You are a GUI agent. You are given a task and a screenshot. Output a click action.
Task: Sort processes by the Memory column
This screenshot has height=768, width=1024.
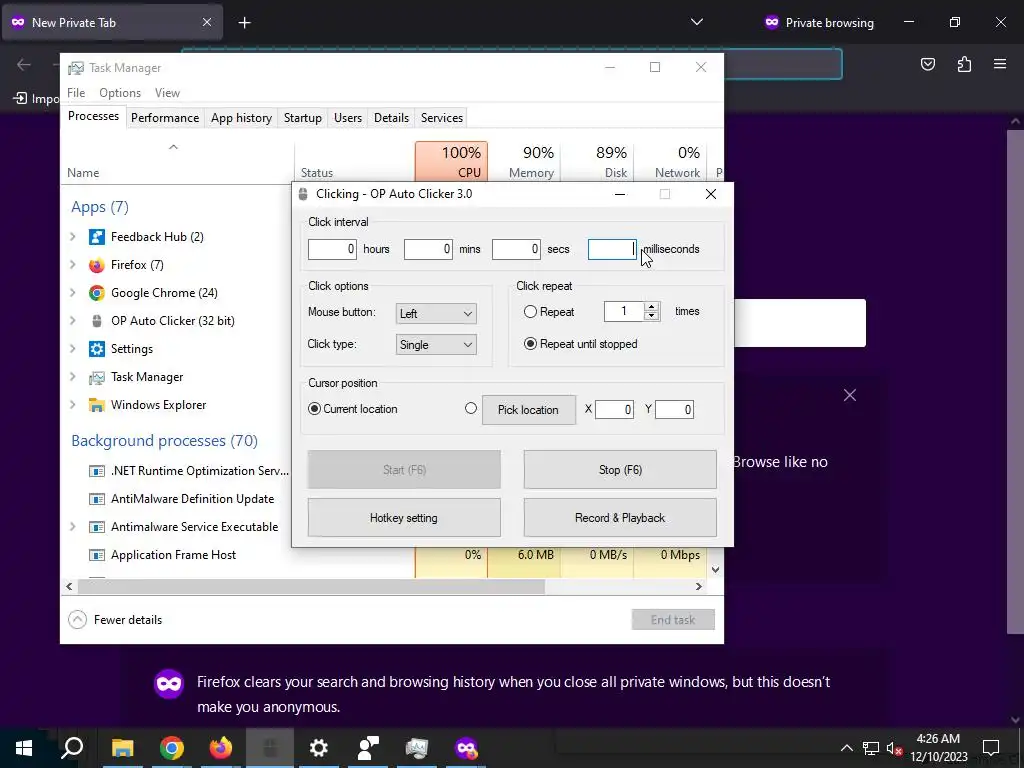point(525,161)
